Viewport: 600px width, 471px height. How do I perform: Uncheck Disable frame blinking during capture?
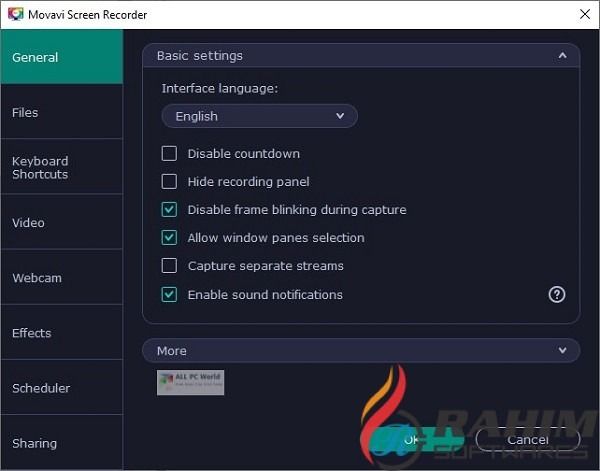(169, 210)
